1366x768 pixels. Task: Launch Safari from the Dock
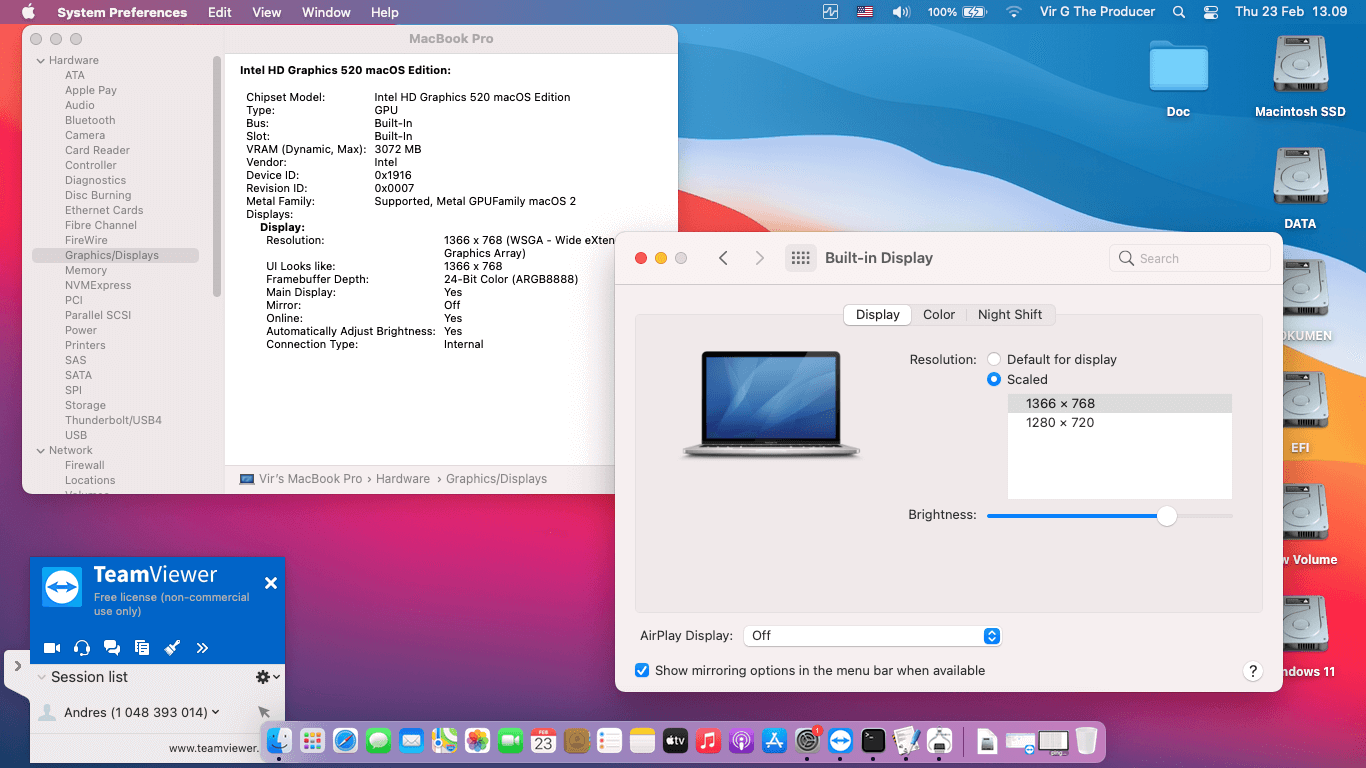coord(345,741)
